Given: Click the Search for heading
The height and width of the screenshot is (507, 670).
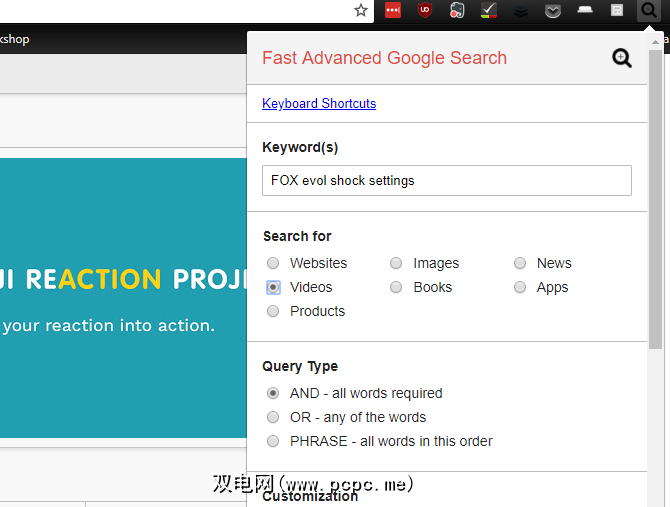Looking at the screenshot, I should coord(297,236).
